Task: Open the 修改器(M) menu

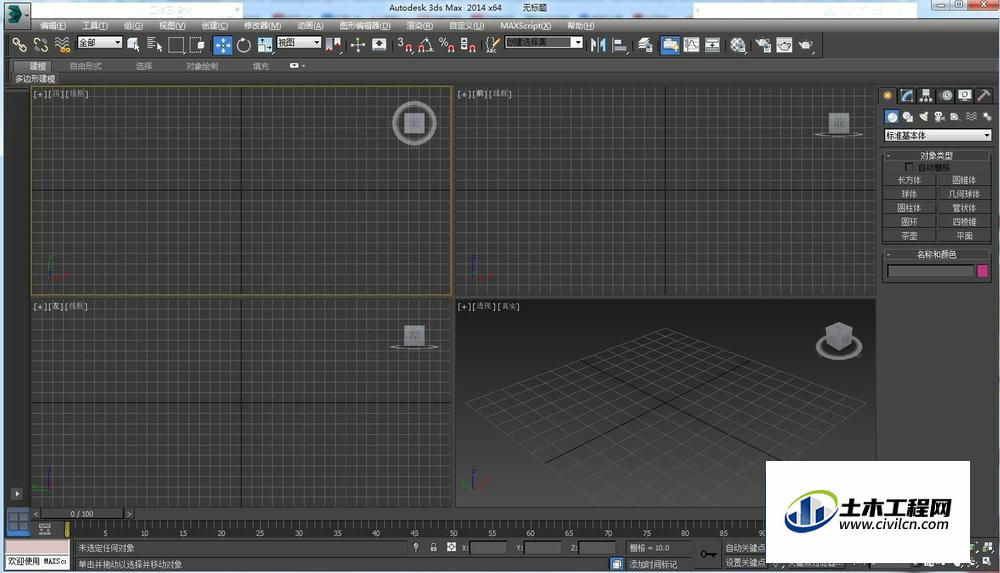Action: (x=262, y=26)
